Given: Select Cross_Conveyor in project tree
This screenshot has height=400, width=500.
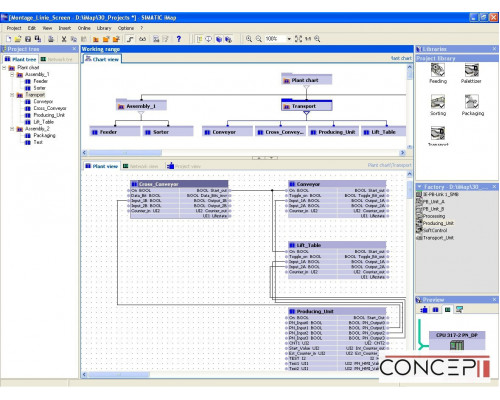Looking at the screenshot, I should pos(50,108).
